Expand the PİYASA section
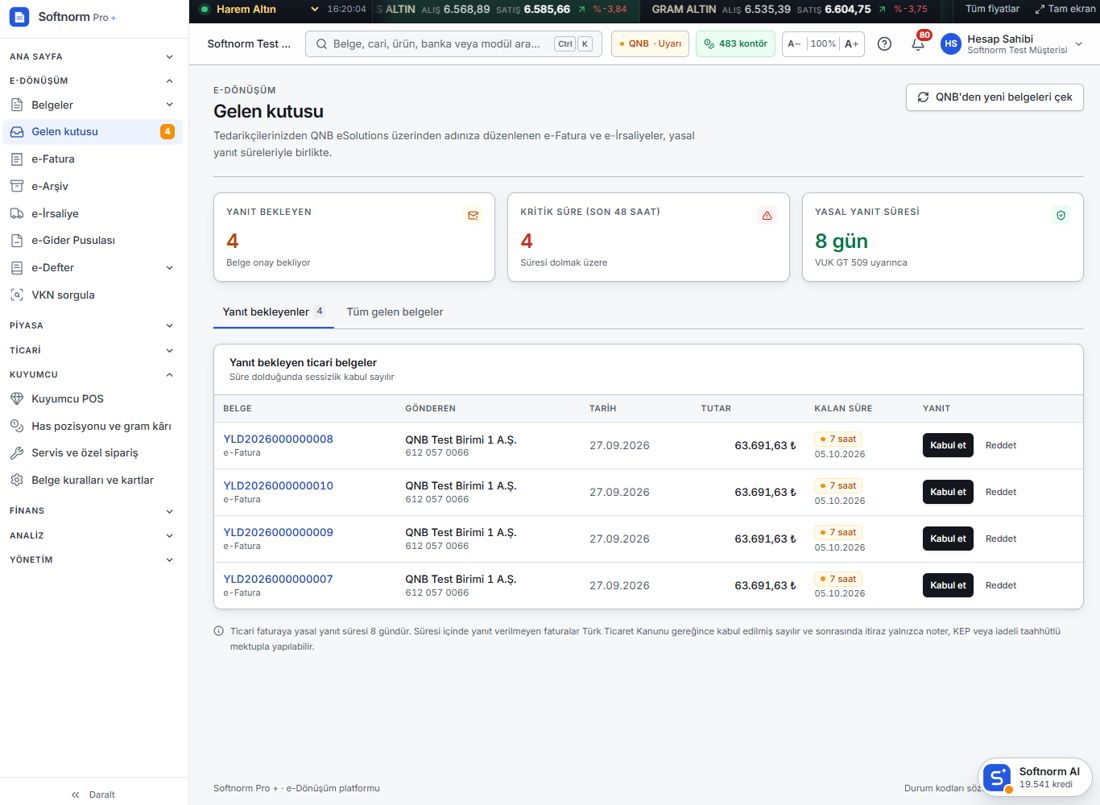This screenshot has width=1100, height=805. [x=91, y=326]
